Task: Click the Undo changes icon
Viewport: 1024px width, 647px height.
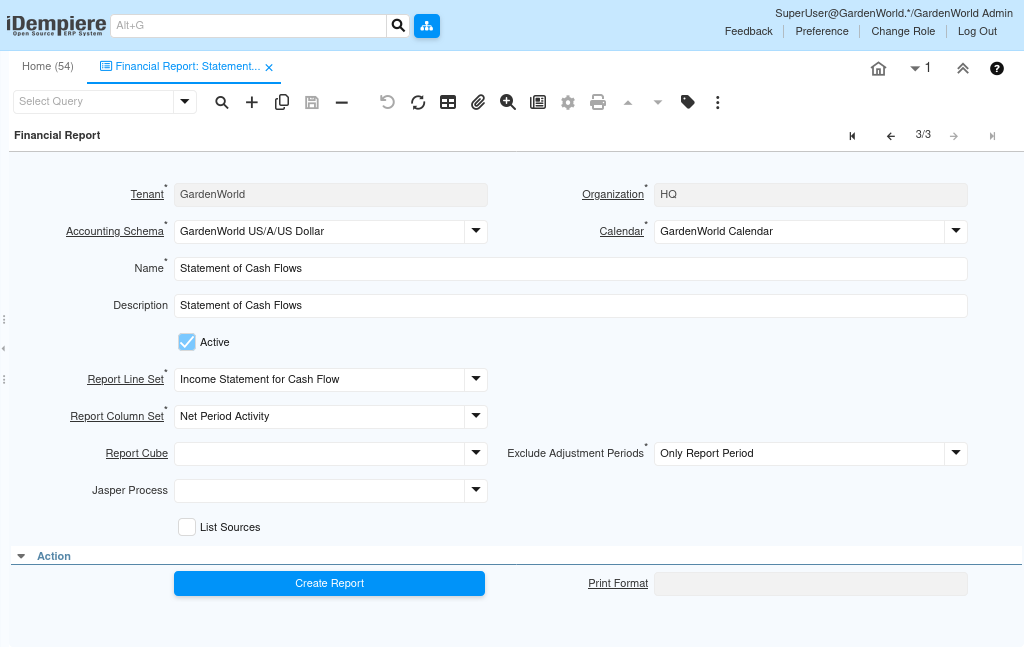Action: [387, 103]
